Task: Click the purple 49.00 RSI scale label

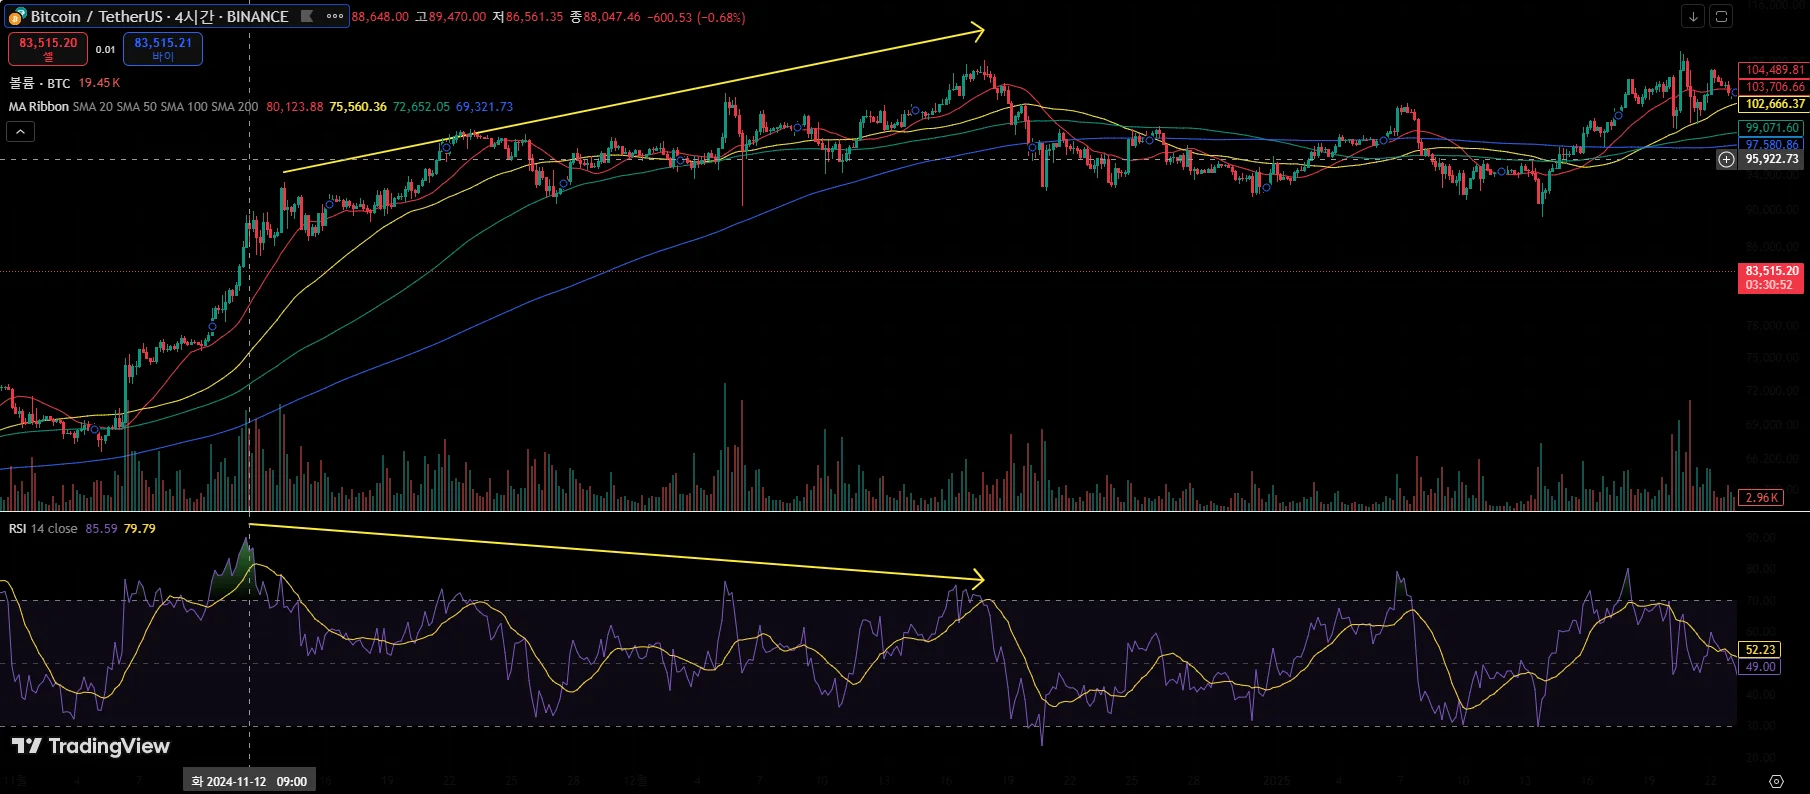Action: (x=1760, y=667)
